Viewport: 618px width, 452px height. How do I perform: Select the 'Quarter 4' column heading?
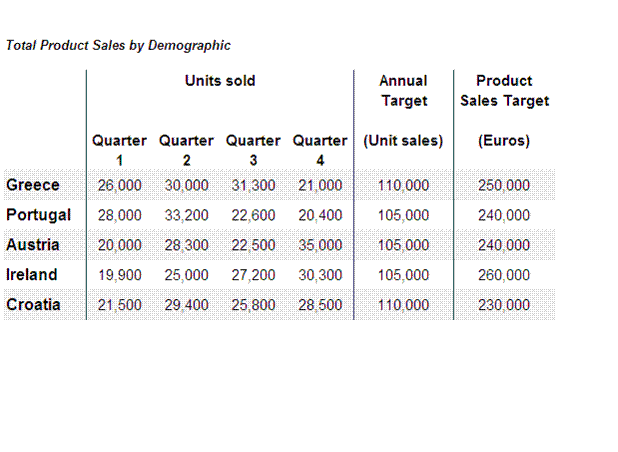tap(320, 149)
